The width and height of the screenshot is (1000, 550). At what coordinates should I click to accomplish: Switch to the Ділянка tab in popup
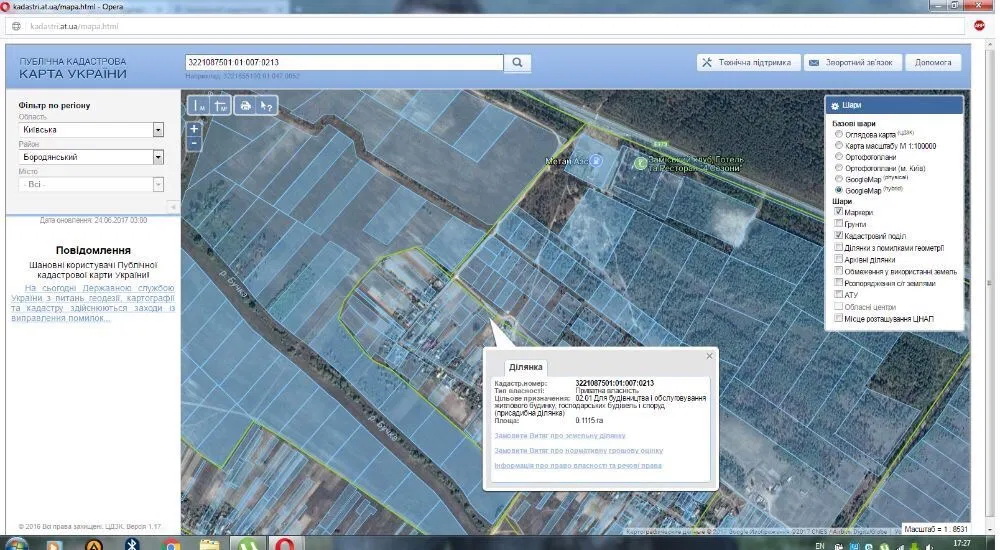(525, 366)
